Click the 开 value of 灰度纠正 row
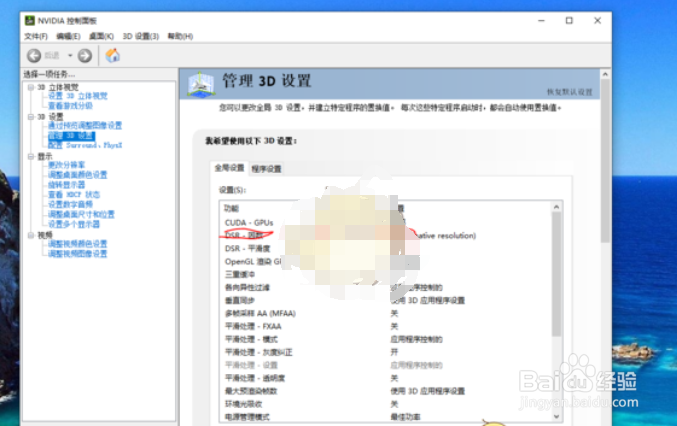 pos(394,352)
